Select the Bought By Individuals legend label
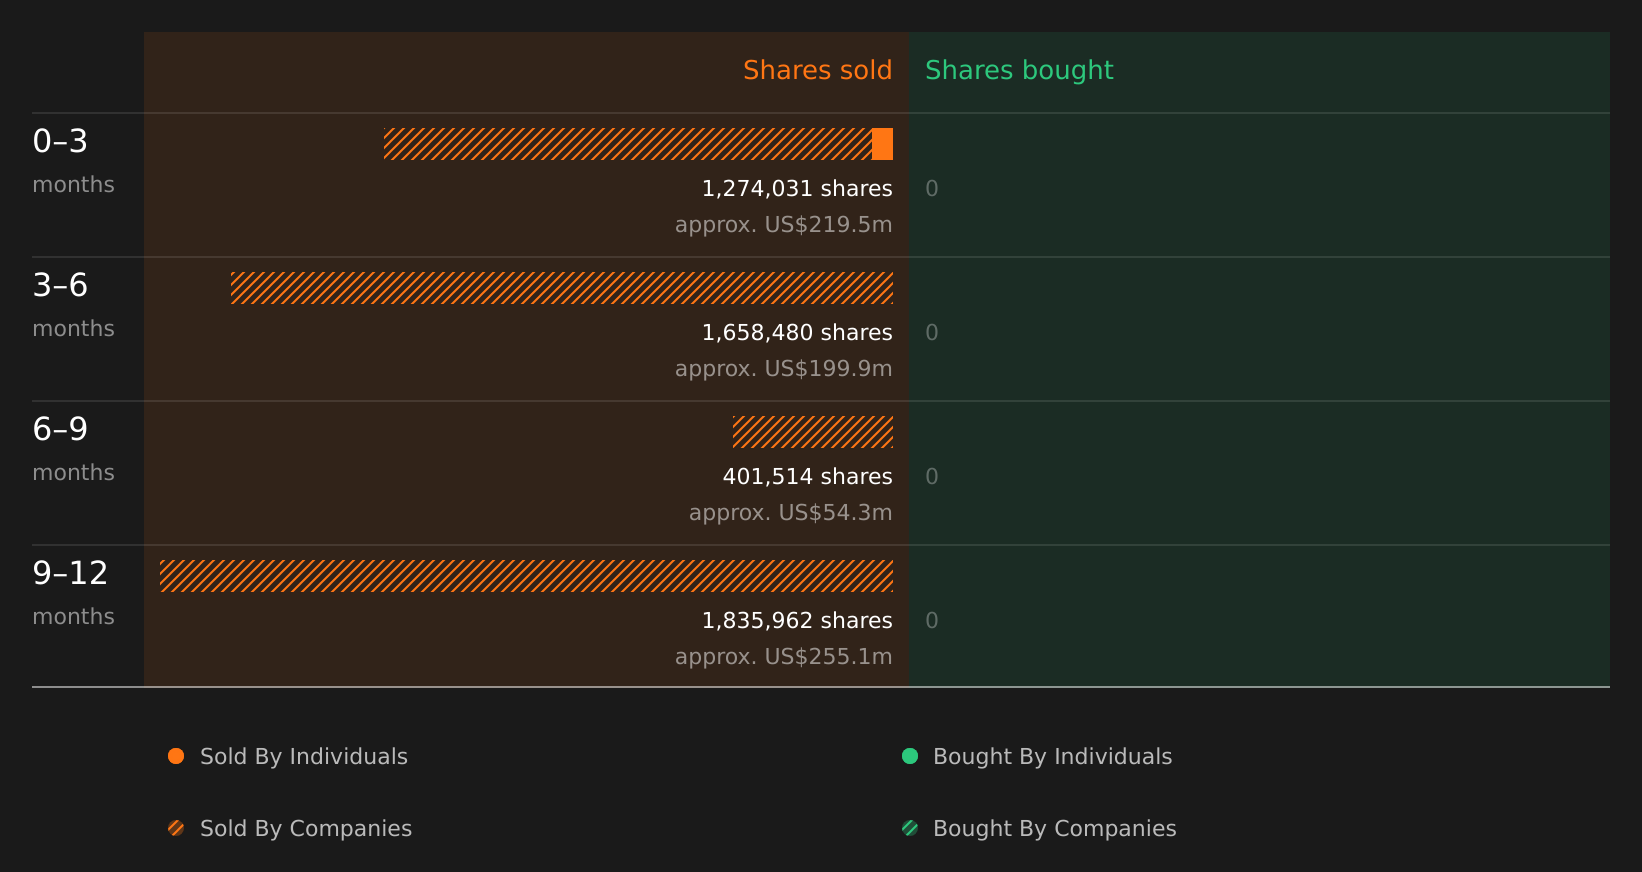The width and height of the screenshot is (1642, 872). click(1052, 757)
